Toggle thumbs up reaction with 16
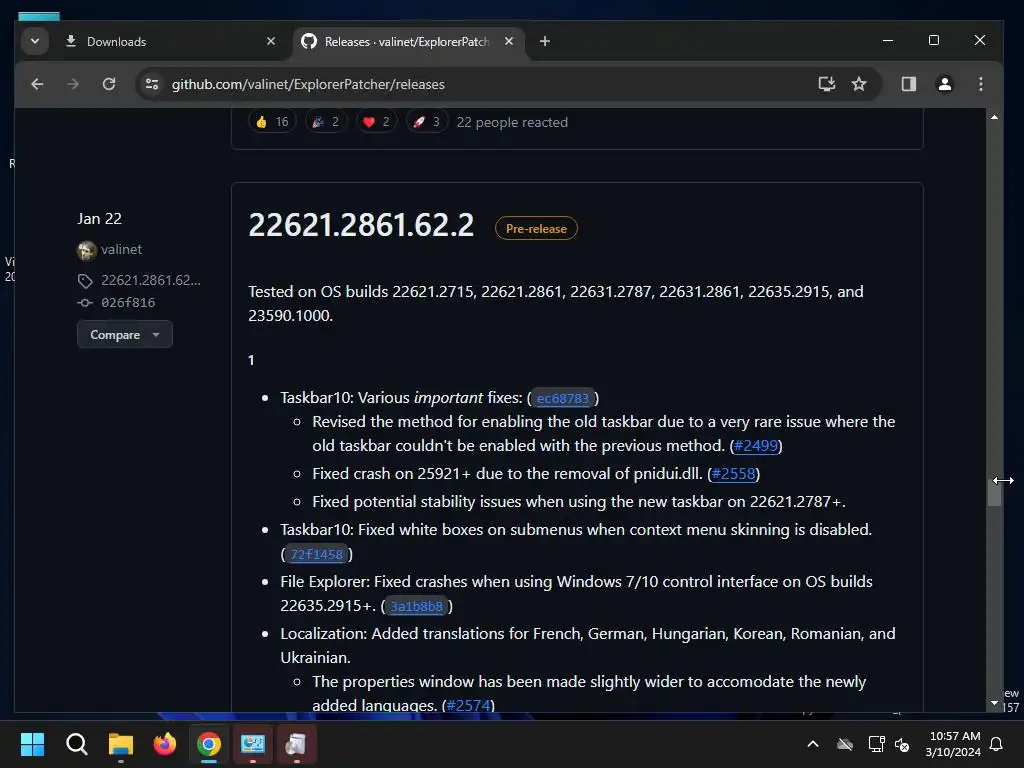This screenshot has width=1024, height=768. (x=272, y=121)
